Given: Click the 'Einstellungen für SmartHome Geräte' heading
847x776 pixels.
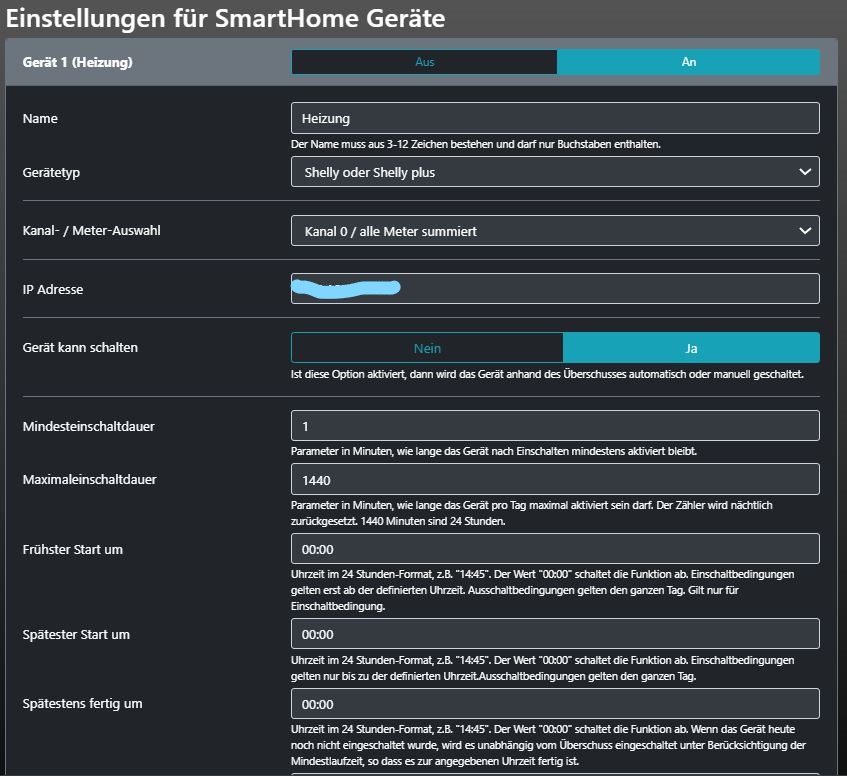Looking at the screenshot, I should (x=225, y=18).
